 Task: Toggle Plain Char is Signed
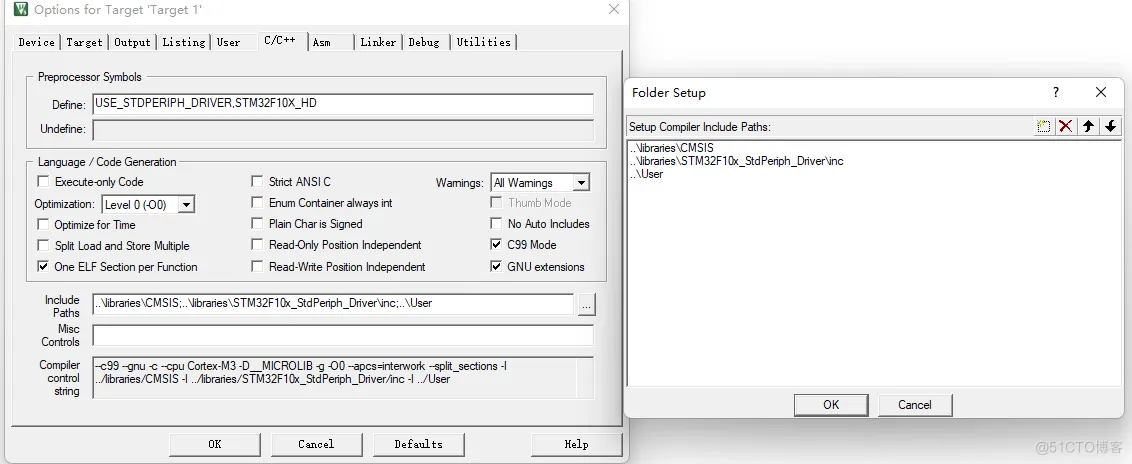tap(257, 224)
